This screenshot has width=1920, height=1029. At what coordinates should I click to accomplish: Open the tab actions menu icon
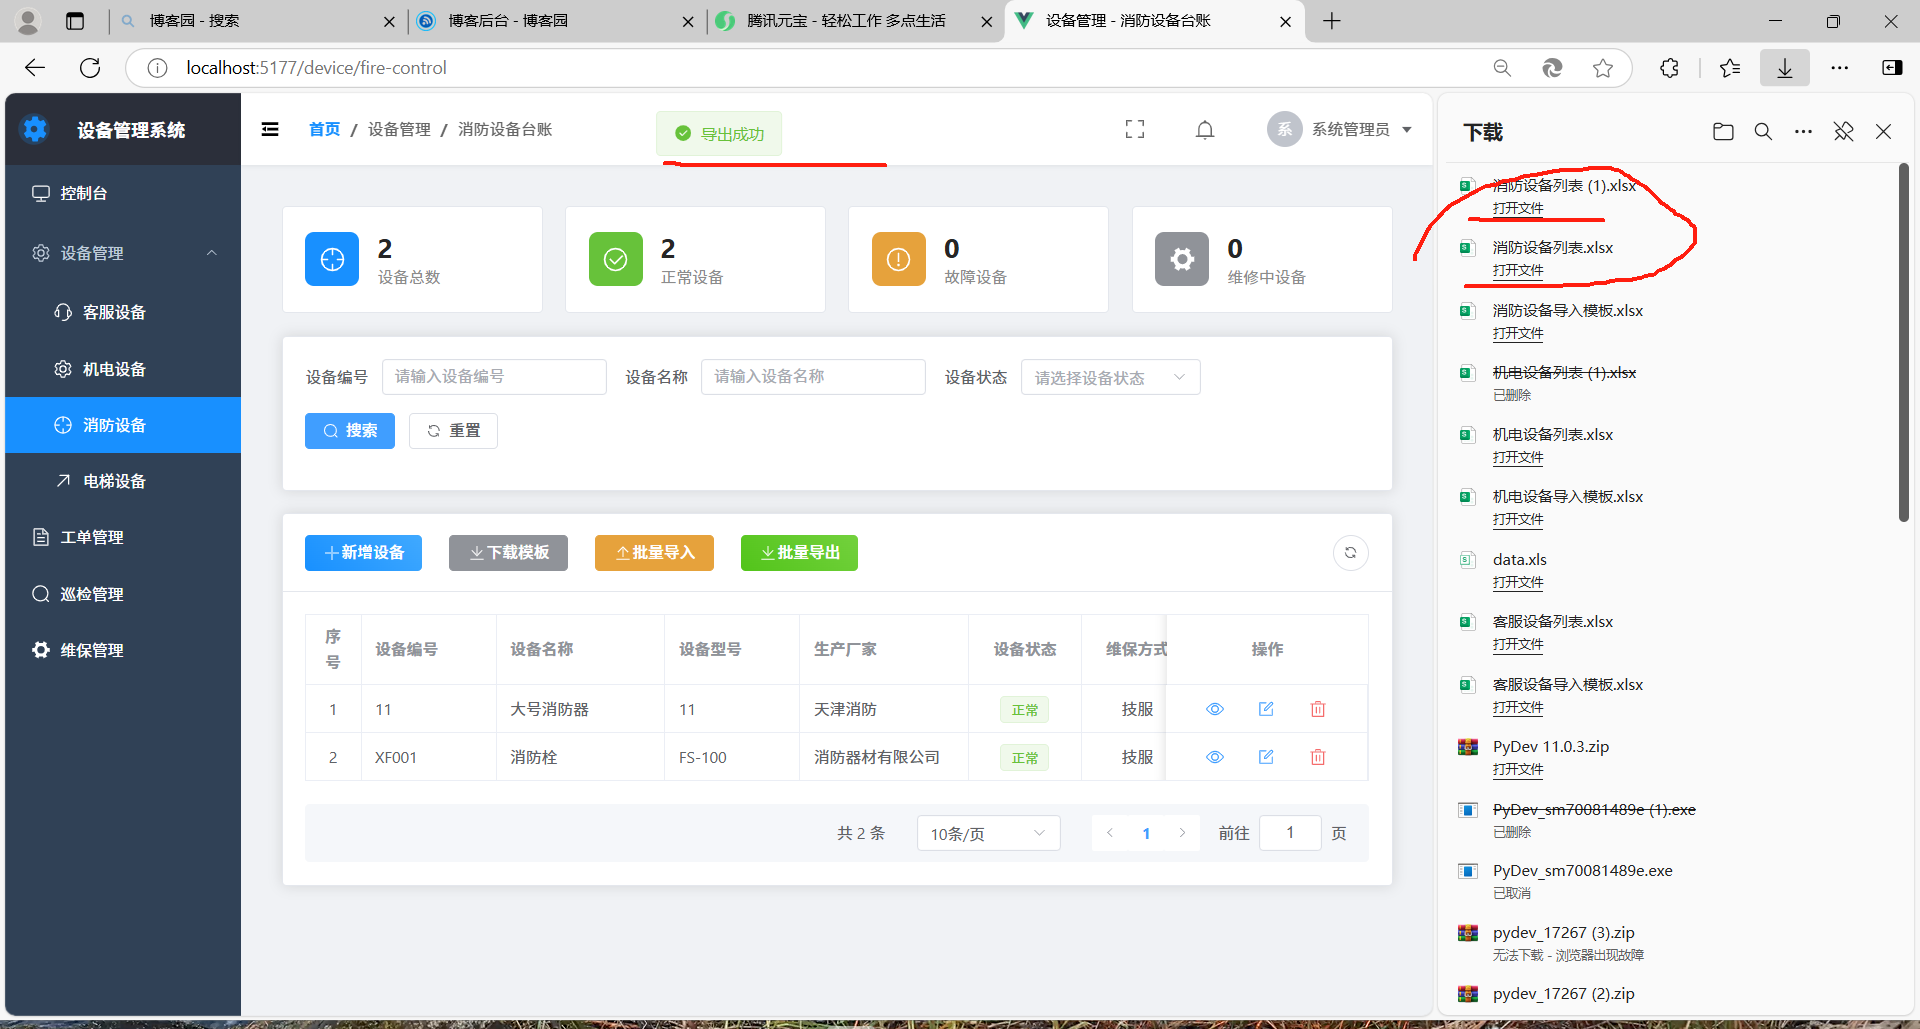coord(75,21)
